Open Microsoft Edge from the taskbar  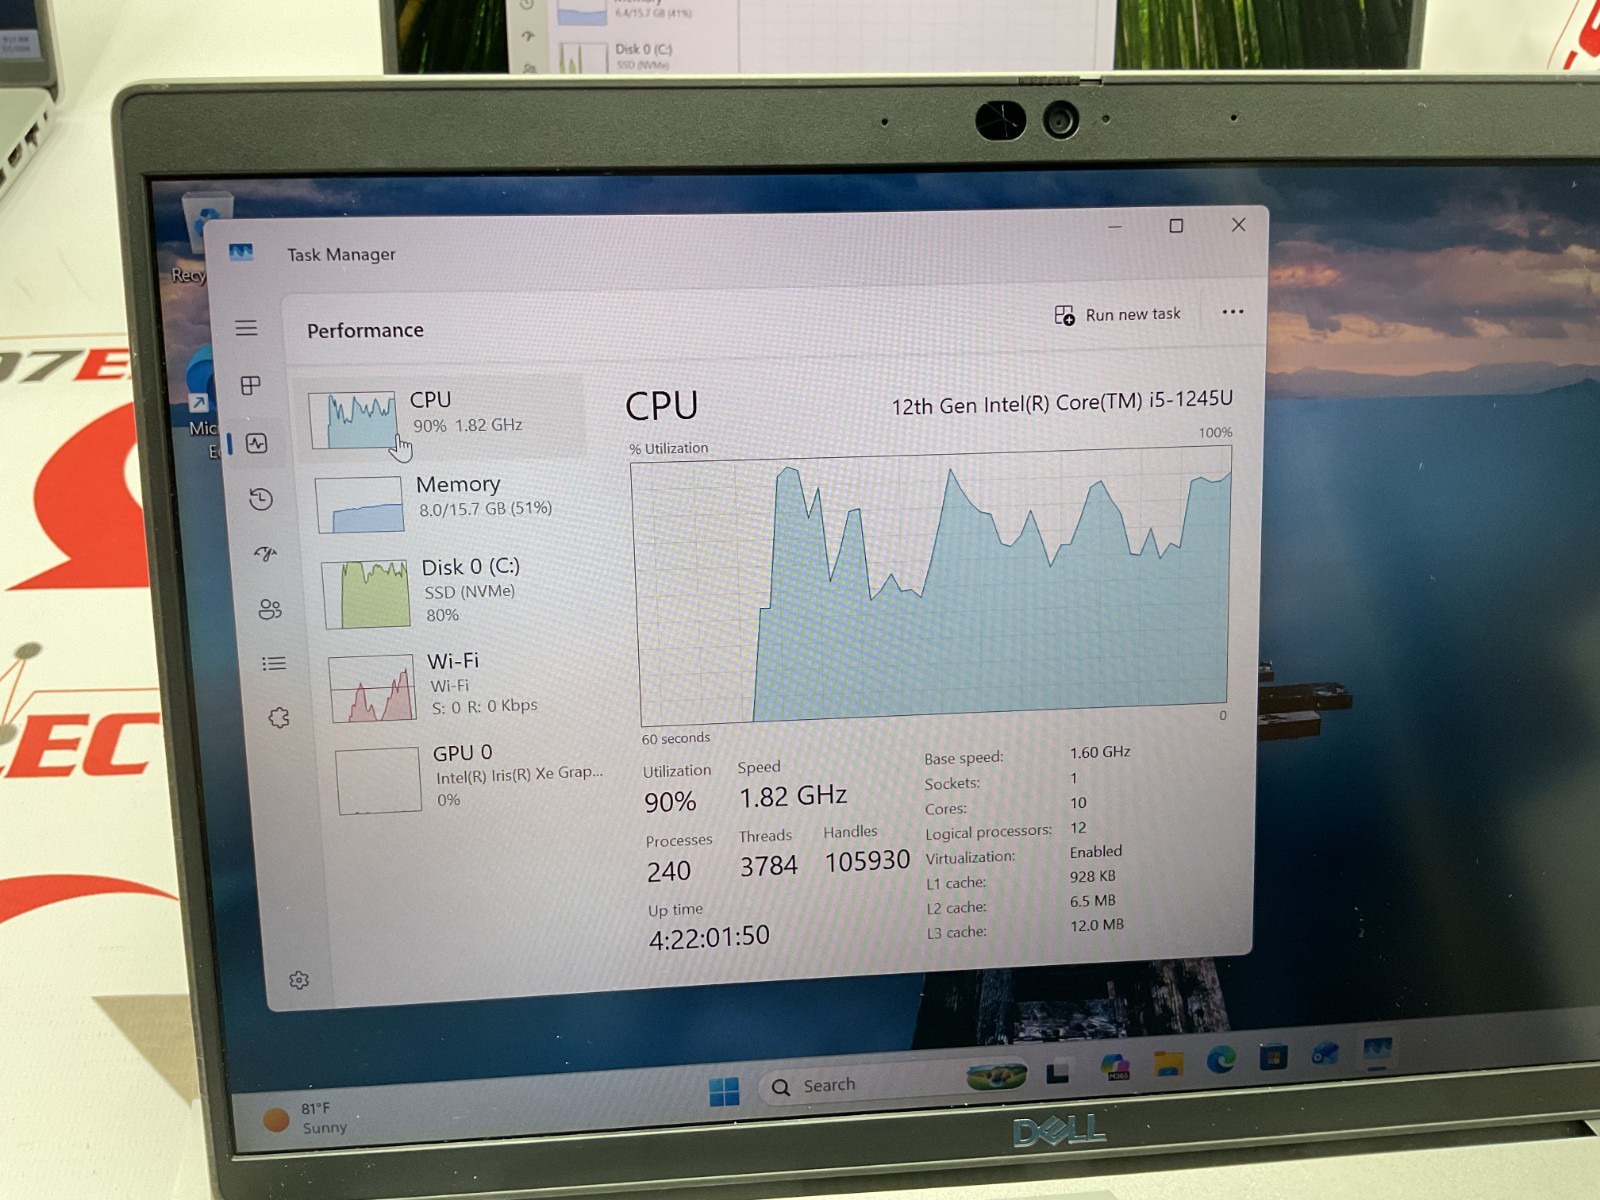1220,1059
